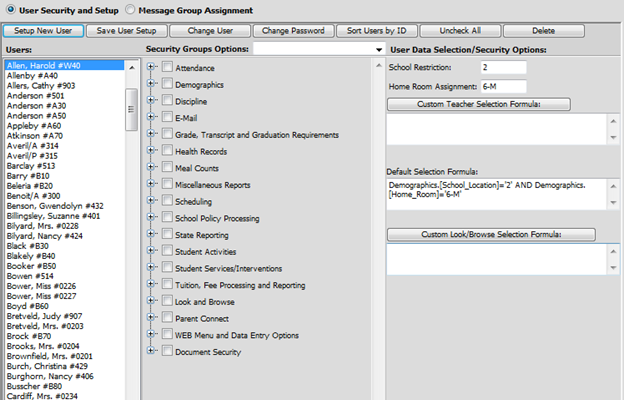Click Look/Browse formula box scroll down arrow
Viewport: 625px width, 401px height.
(x=613, y=268)
